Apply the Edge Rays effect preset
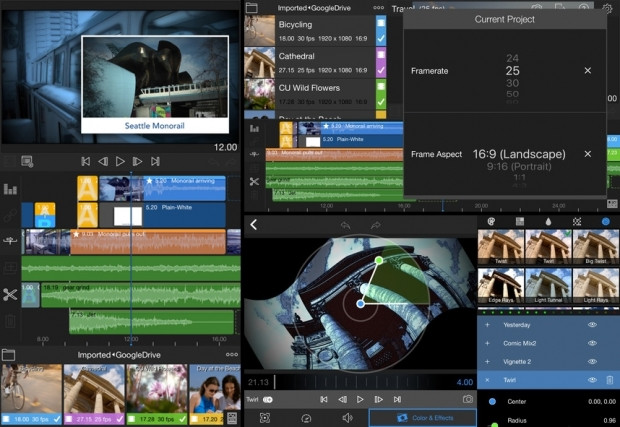This screenshot has height=427, width=620. [501, 286]
